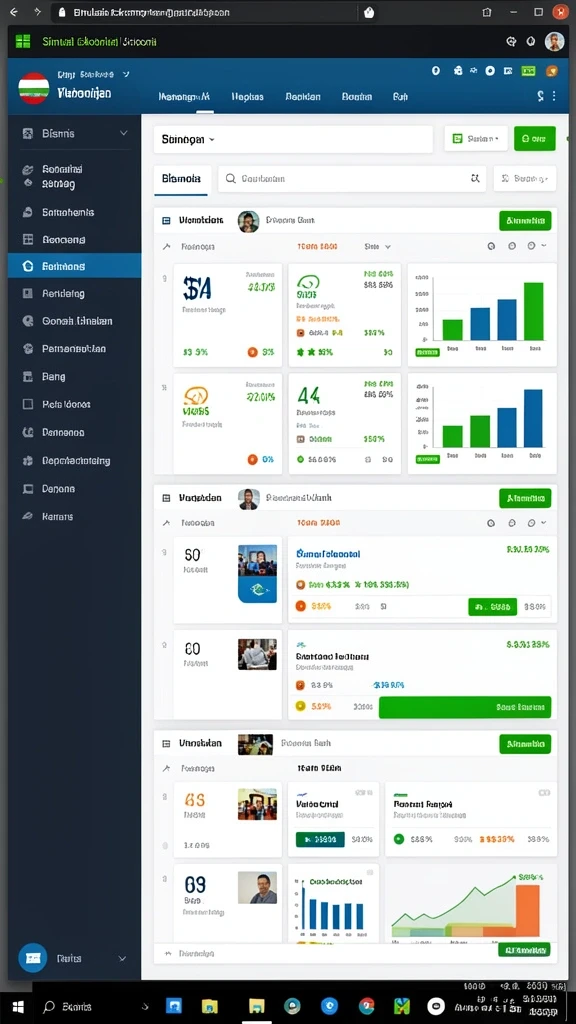Click the filter icon inside search bar right
The height and width of the screenshot is (1024, 576).
tap(475, 178)
